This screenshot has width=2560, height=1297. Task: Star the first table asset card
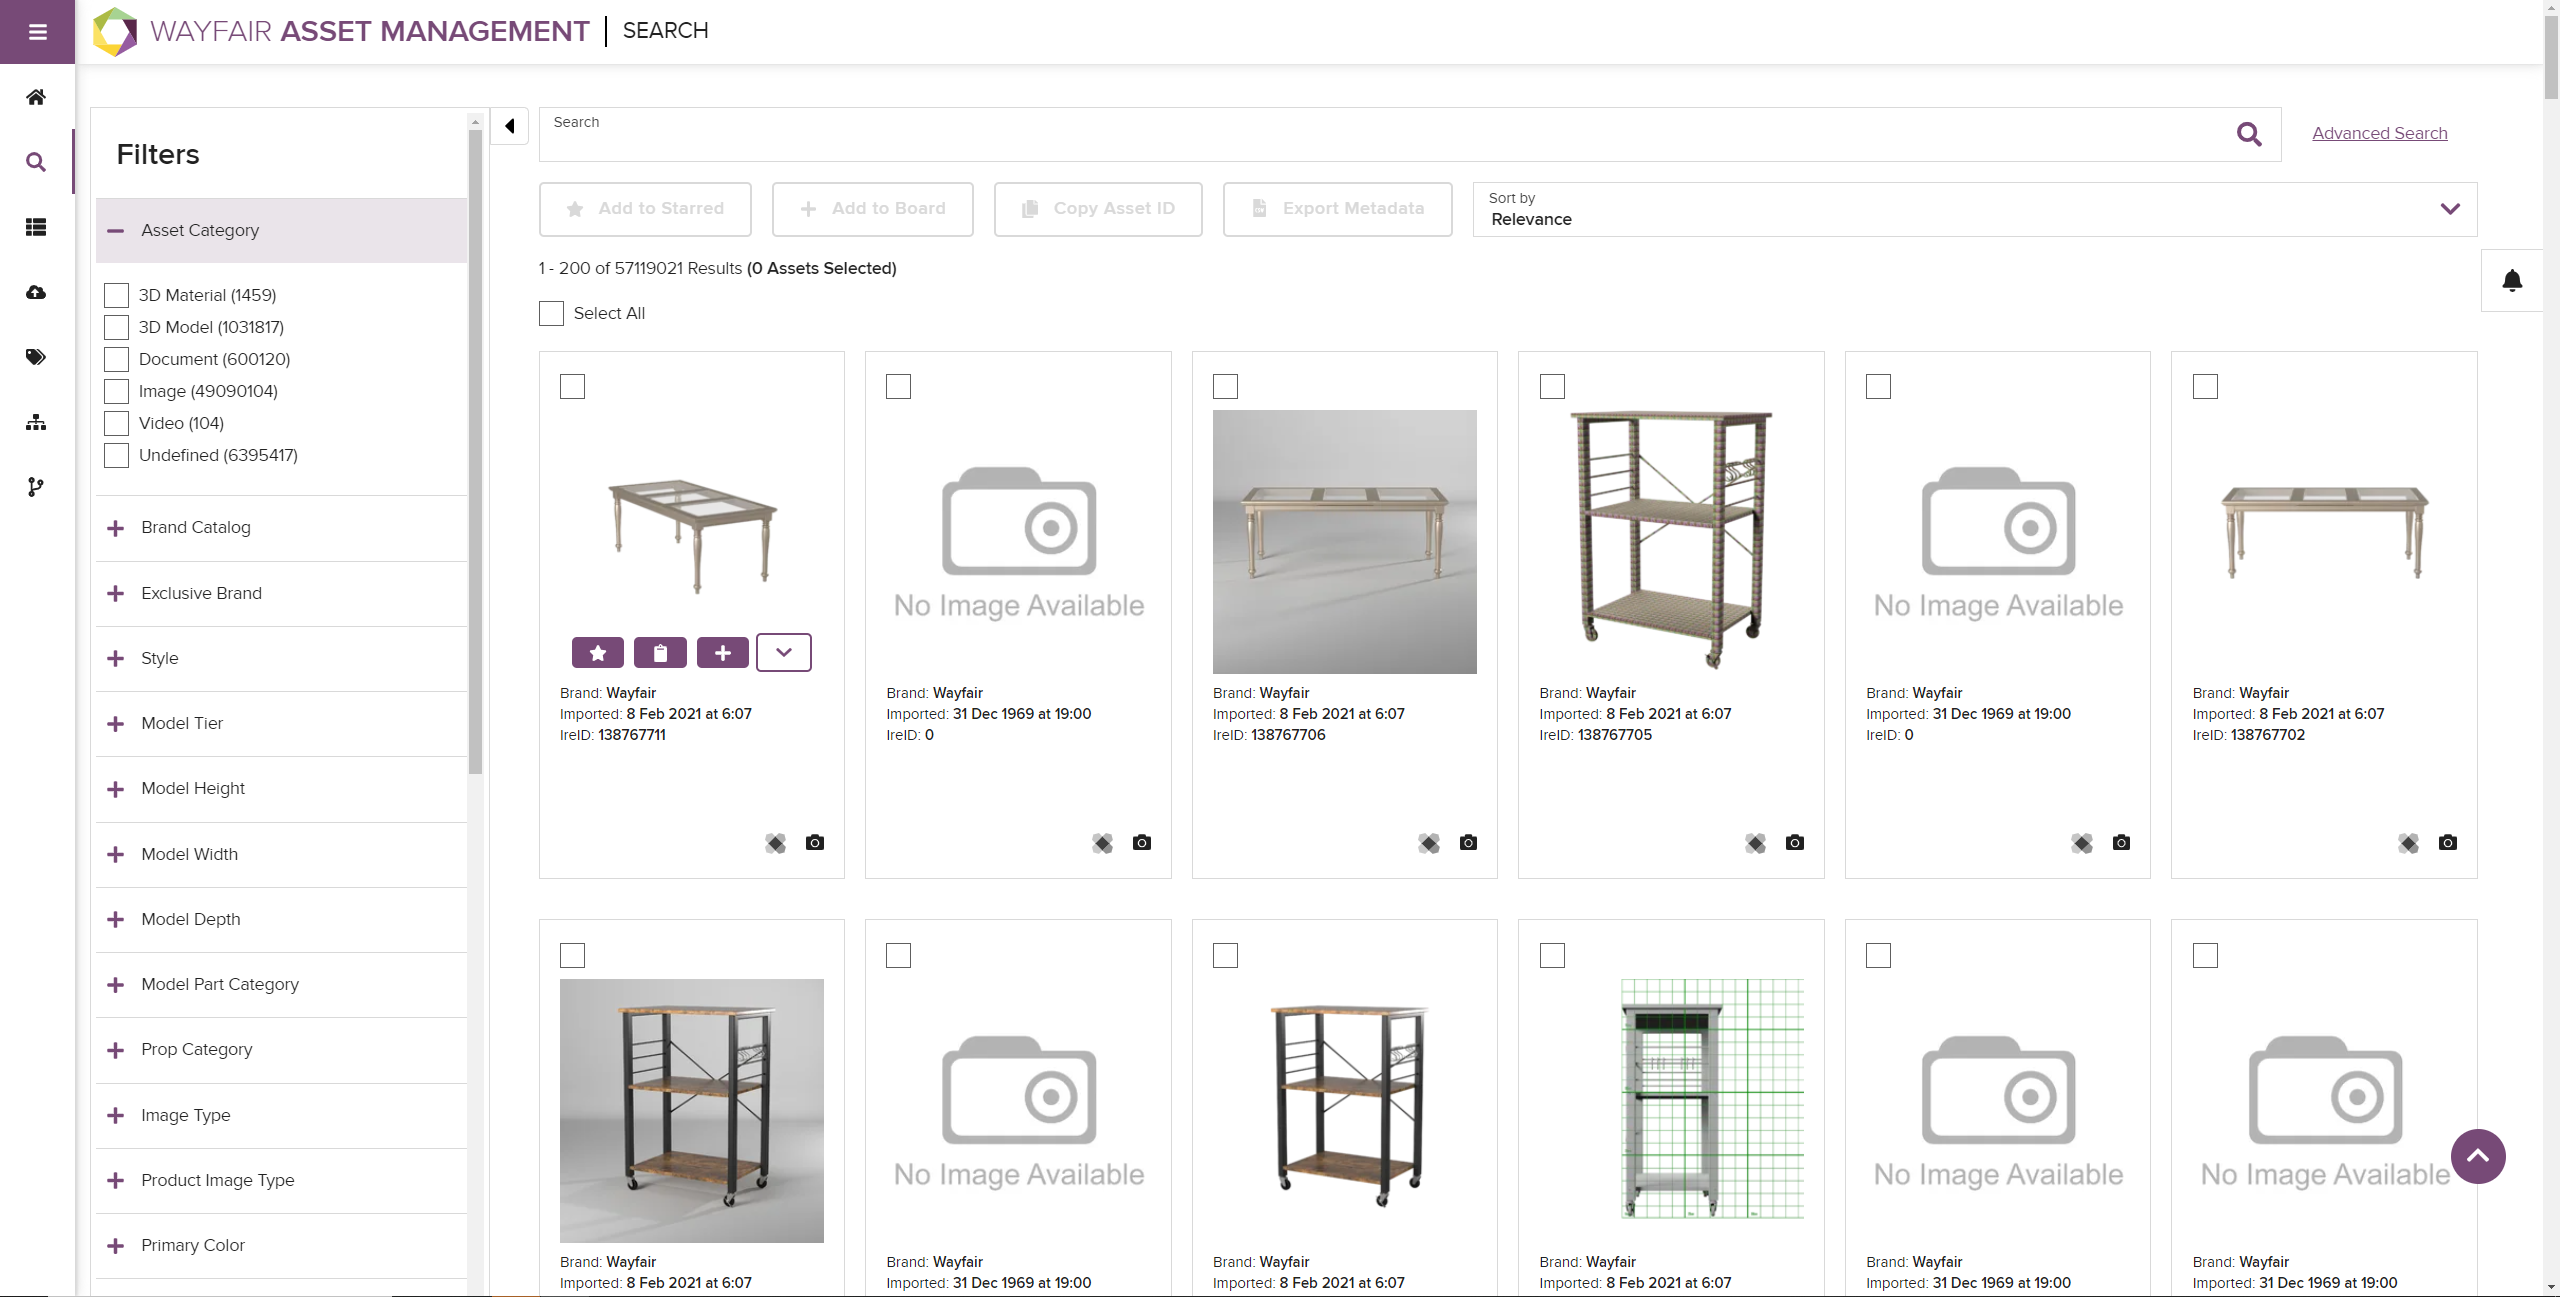tap(598, 653)
